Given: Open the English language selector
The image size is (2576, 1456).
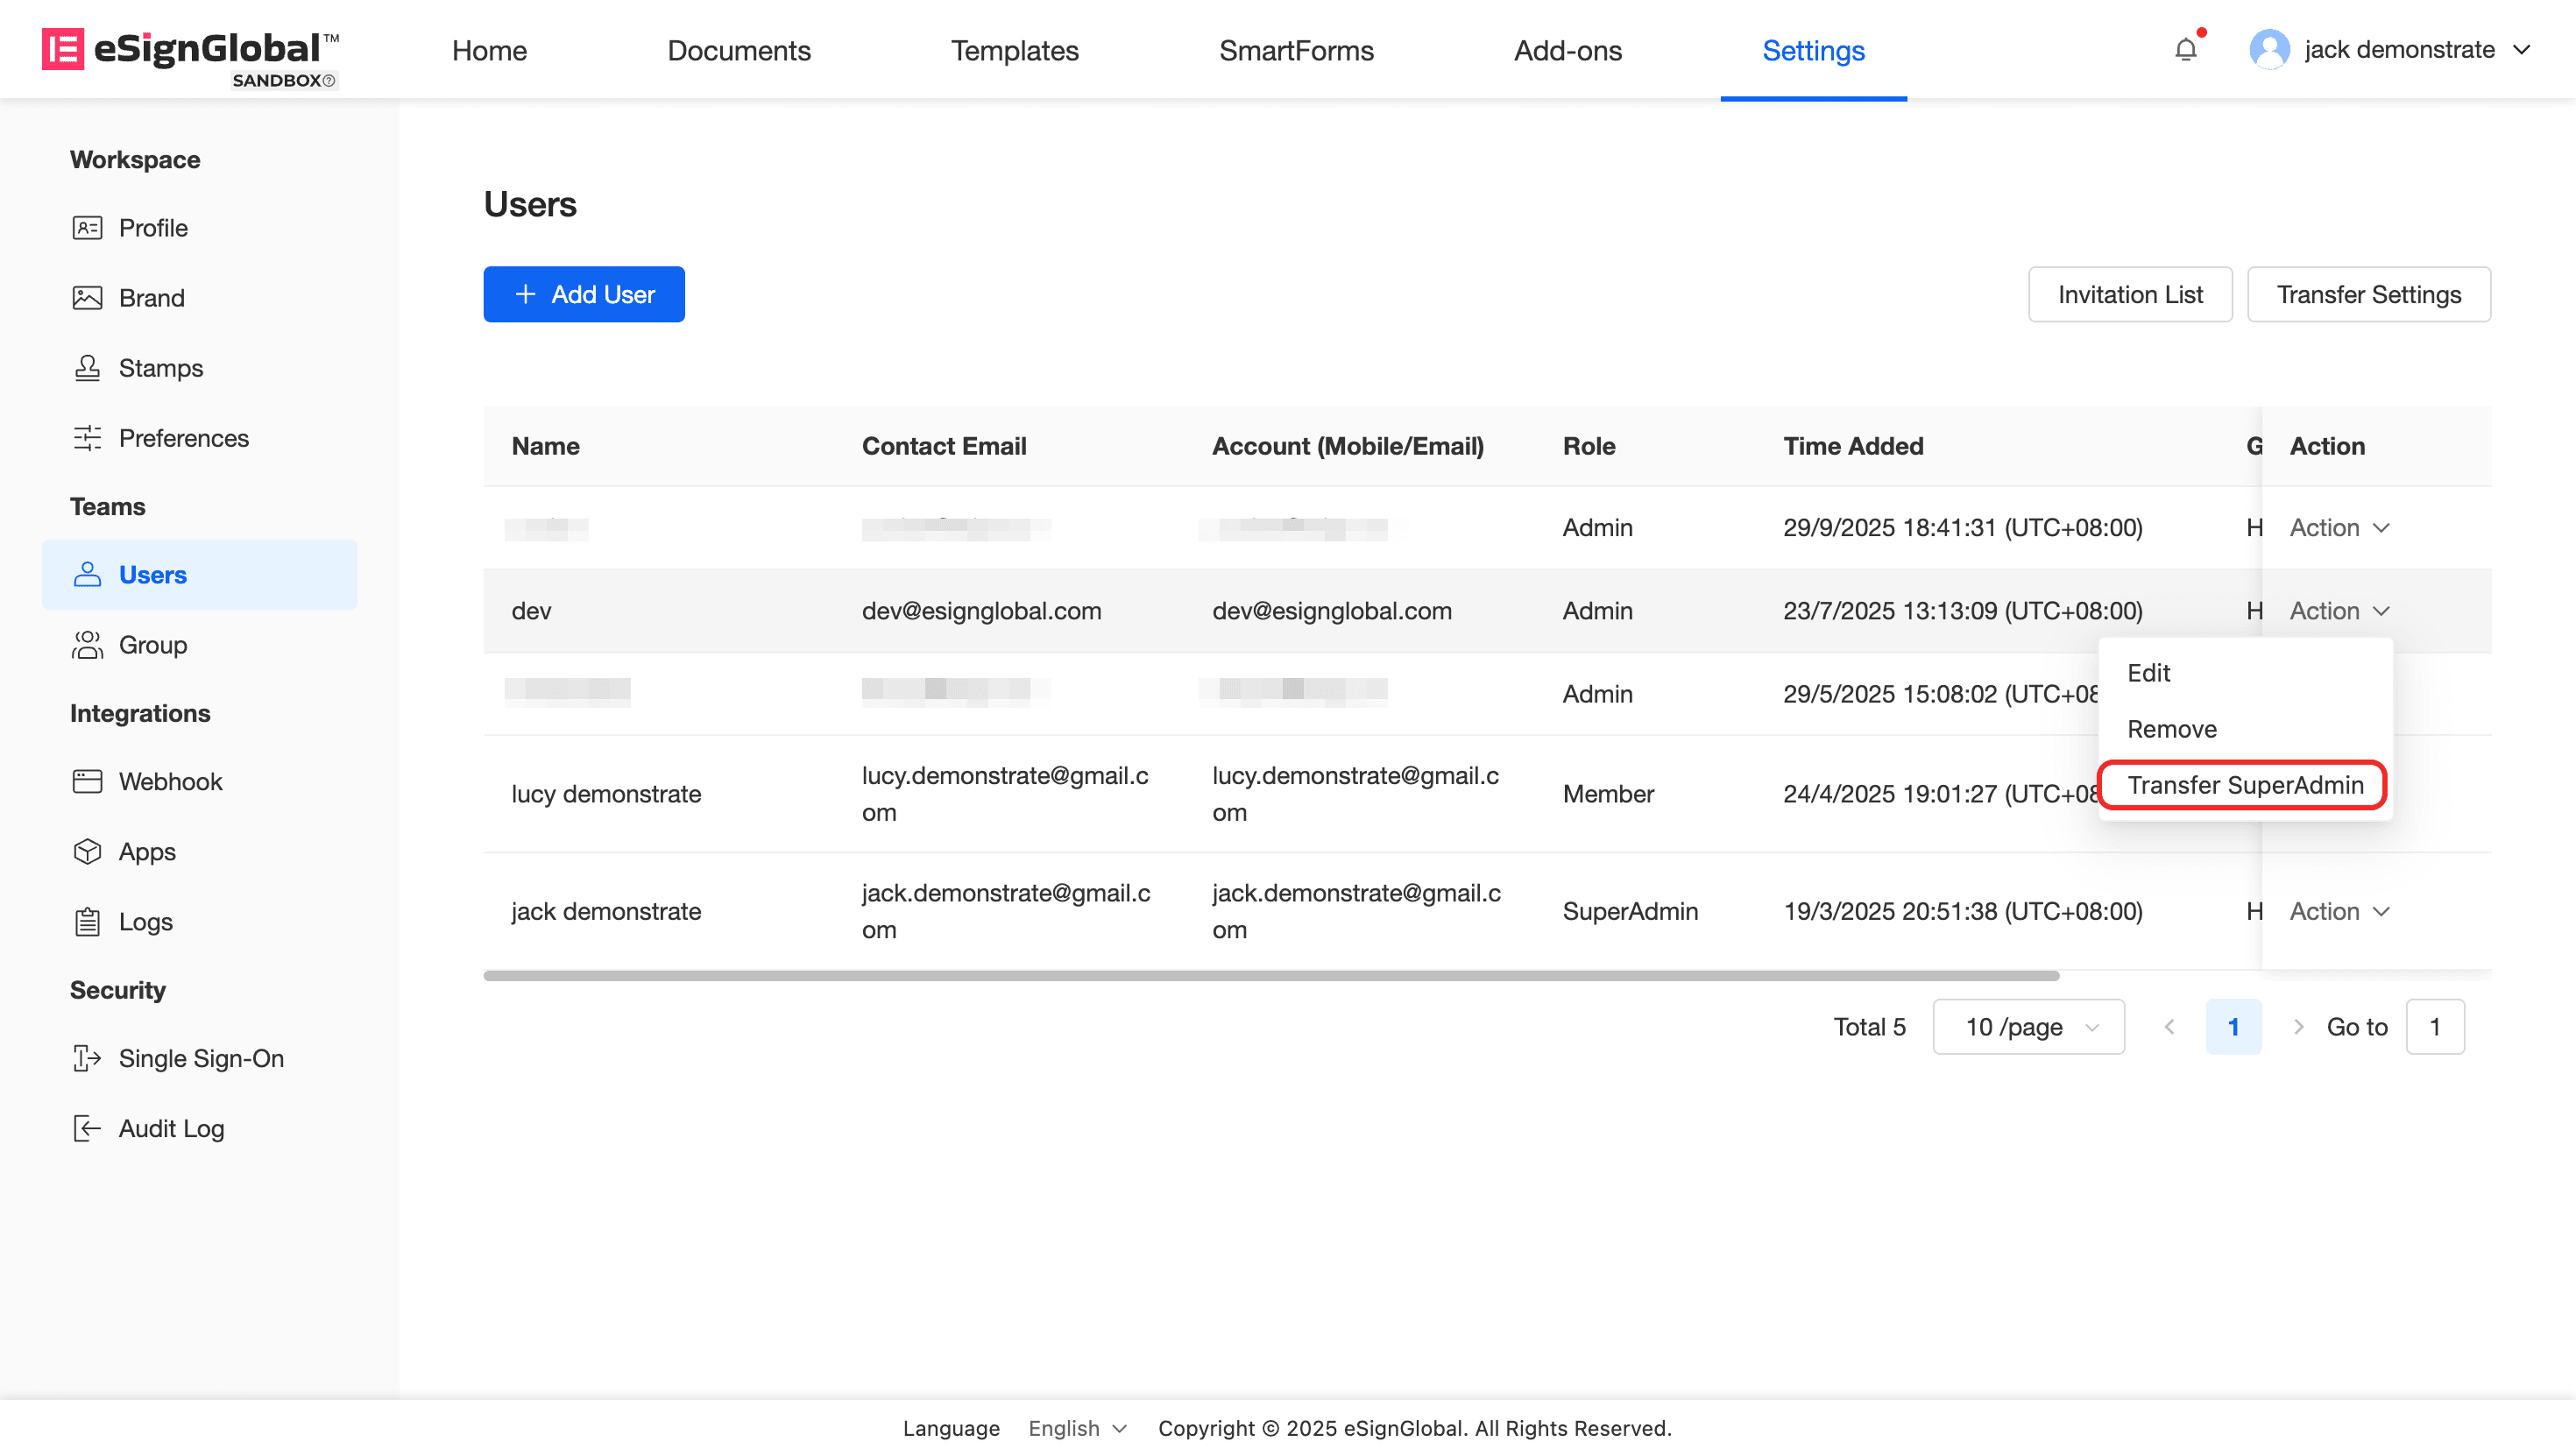Looking at the screenshot, I should [1077, 1428].
